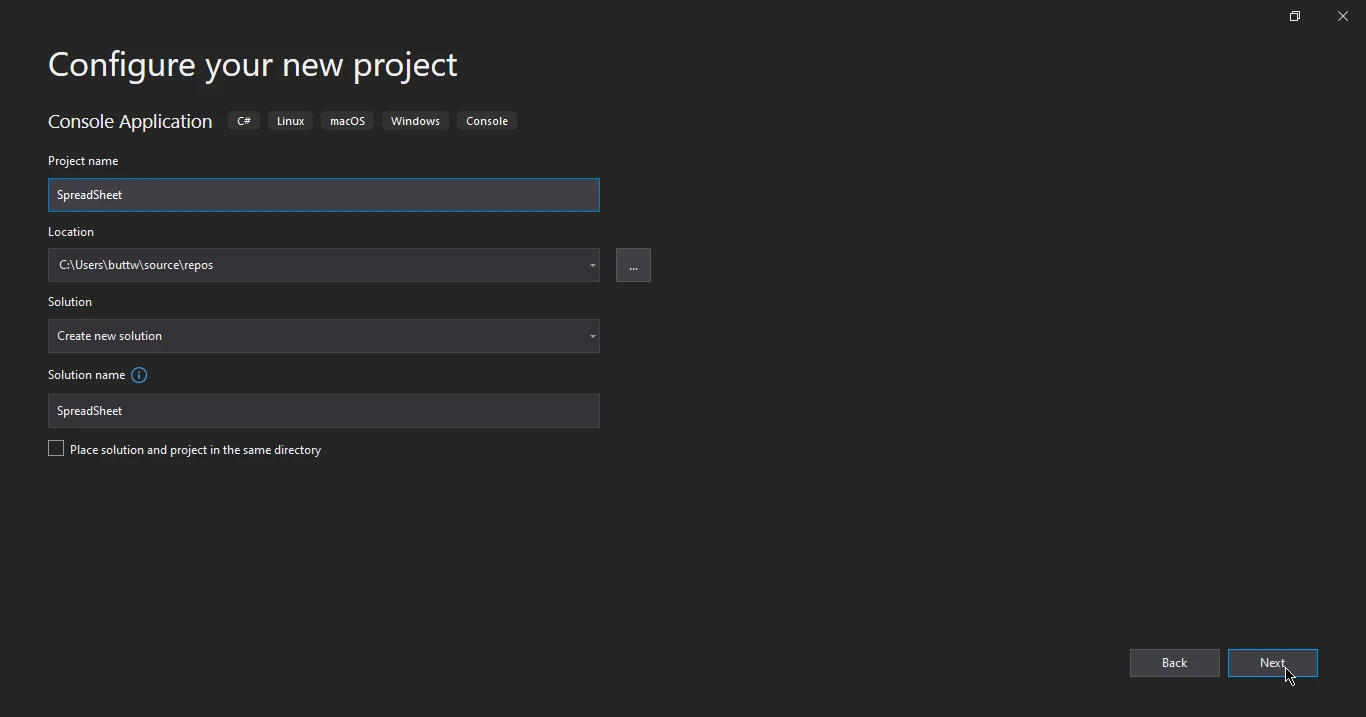Image resolution: width=1366 pixels, height=717 pixels.
Task: Click the Console project type tag
Action: [487, 121]
